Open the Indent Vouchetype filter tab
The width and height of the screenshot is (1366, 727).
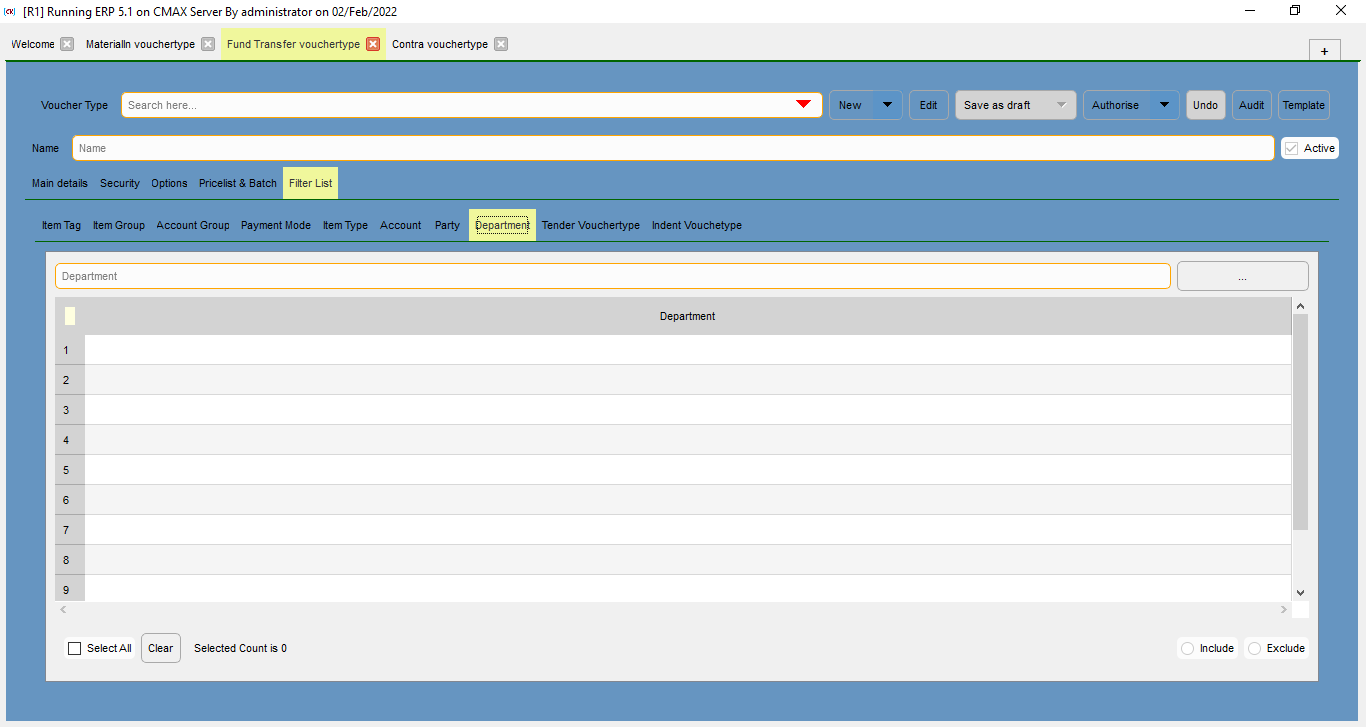point(697,225)
